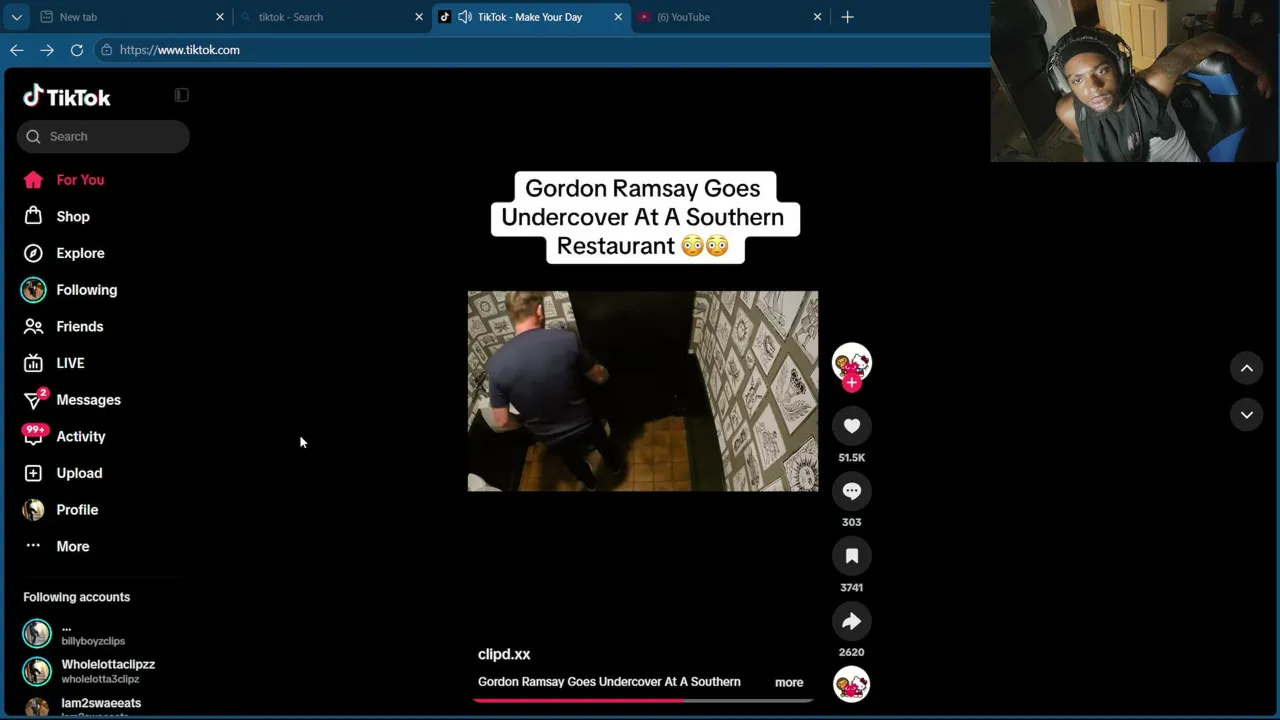The width and height of the screenshot is (1280, 720).
Task: Click the 3741 favorites count
Action: click(x=852, y=587)
